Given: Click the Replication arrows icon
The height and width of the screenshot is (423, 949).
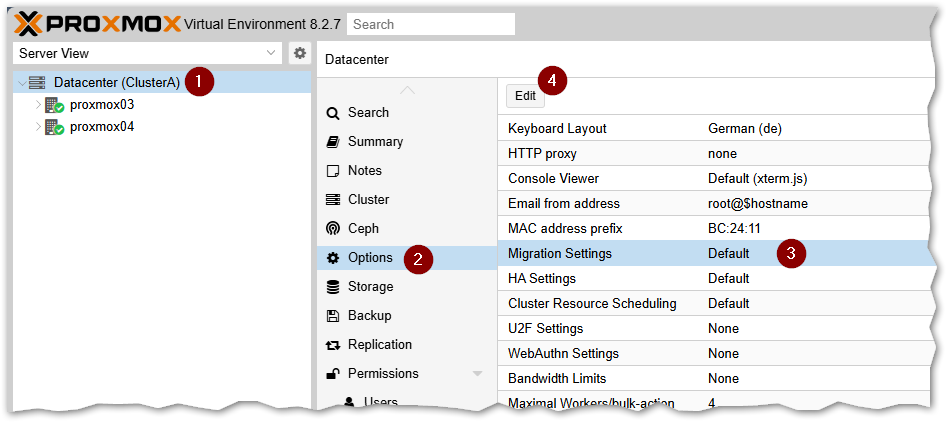Looking at the screenshot, I should point(333,345).
